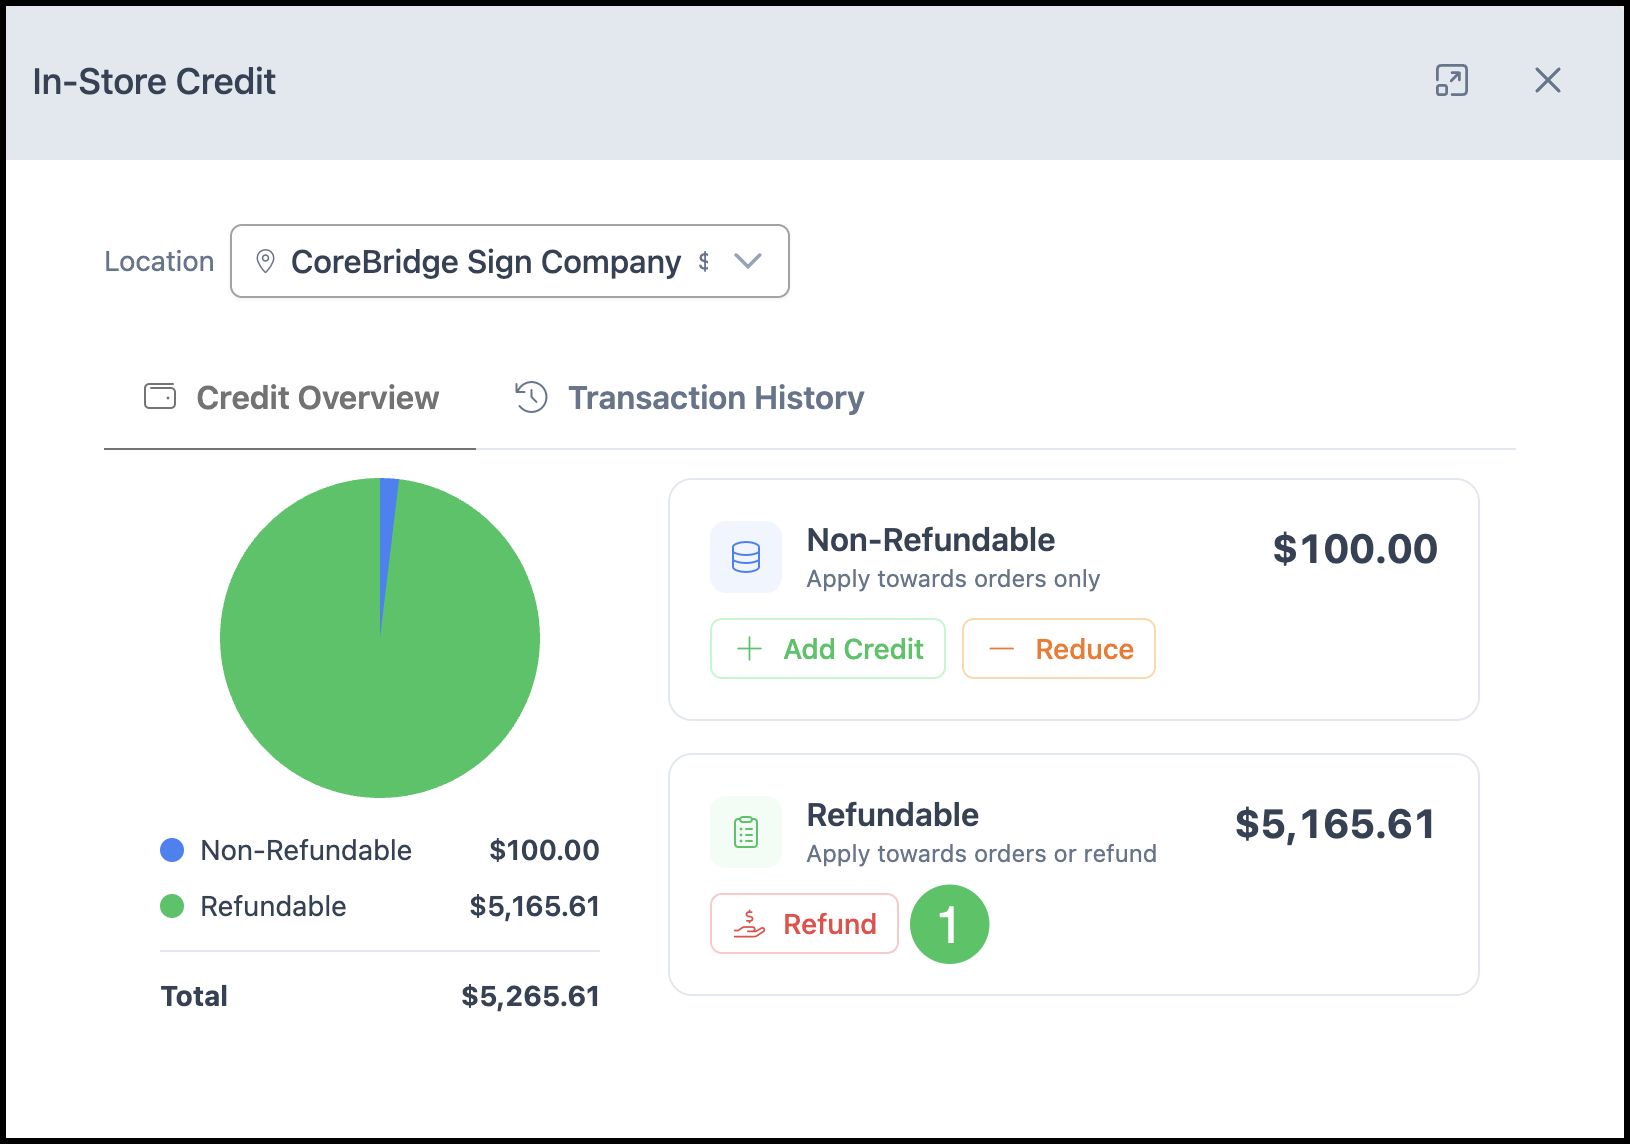Expand the Location dropdown chevron
The height and width of the screenshot is (1144, 1630).
pos(748,261)
